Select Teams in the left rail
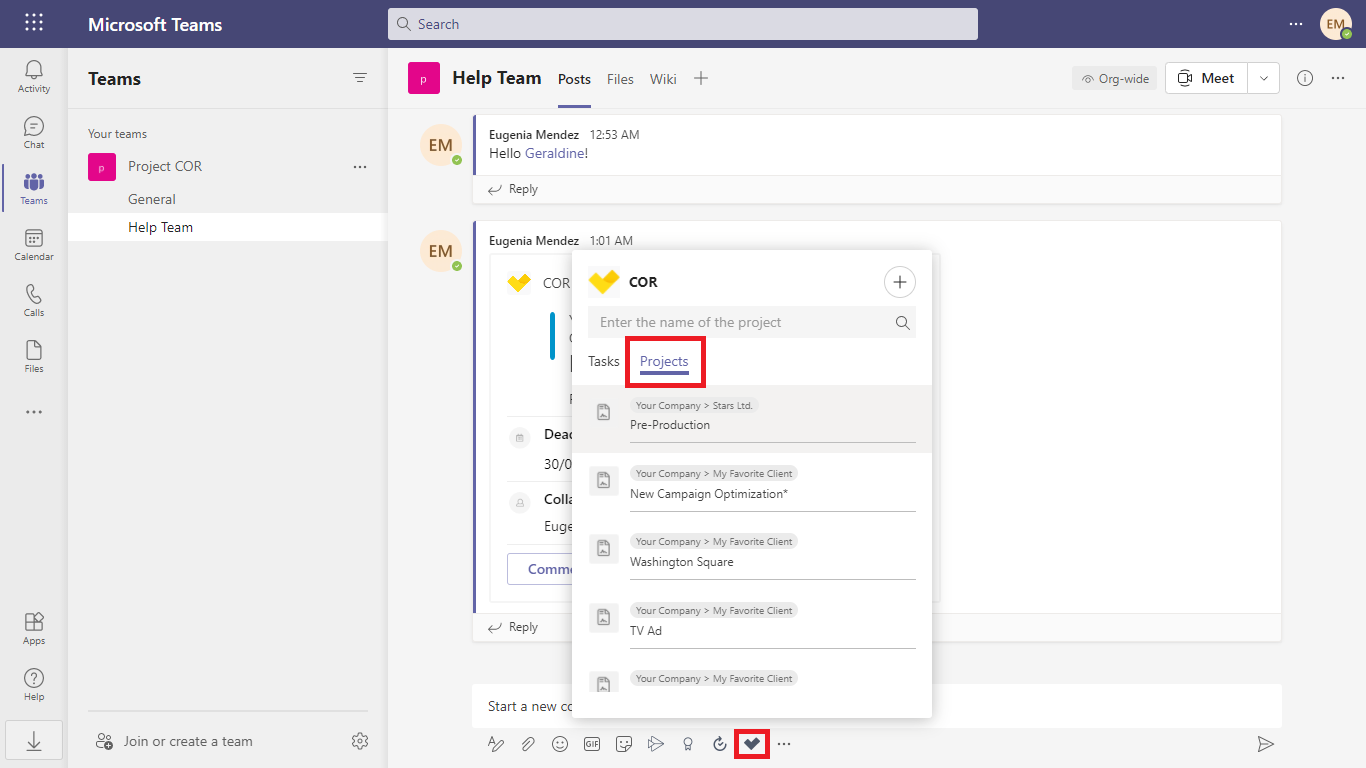This screenshot has width=1366, height=768. 34,189
